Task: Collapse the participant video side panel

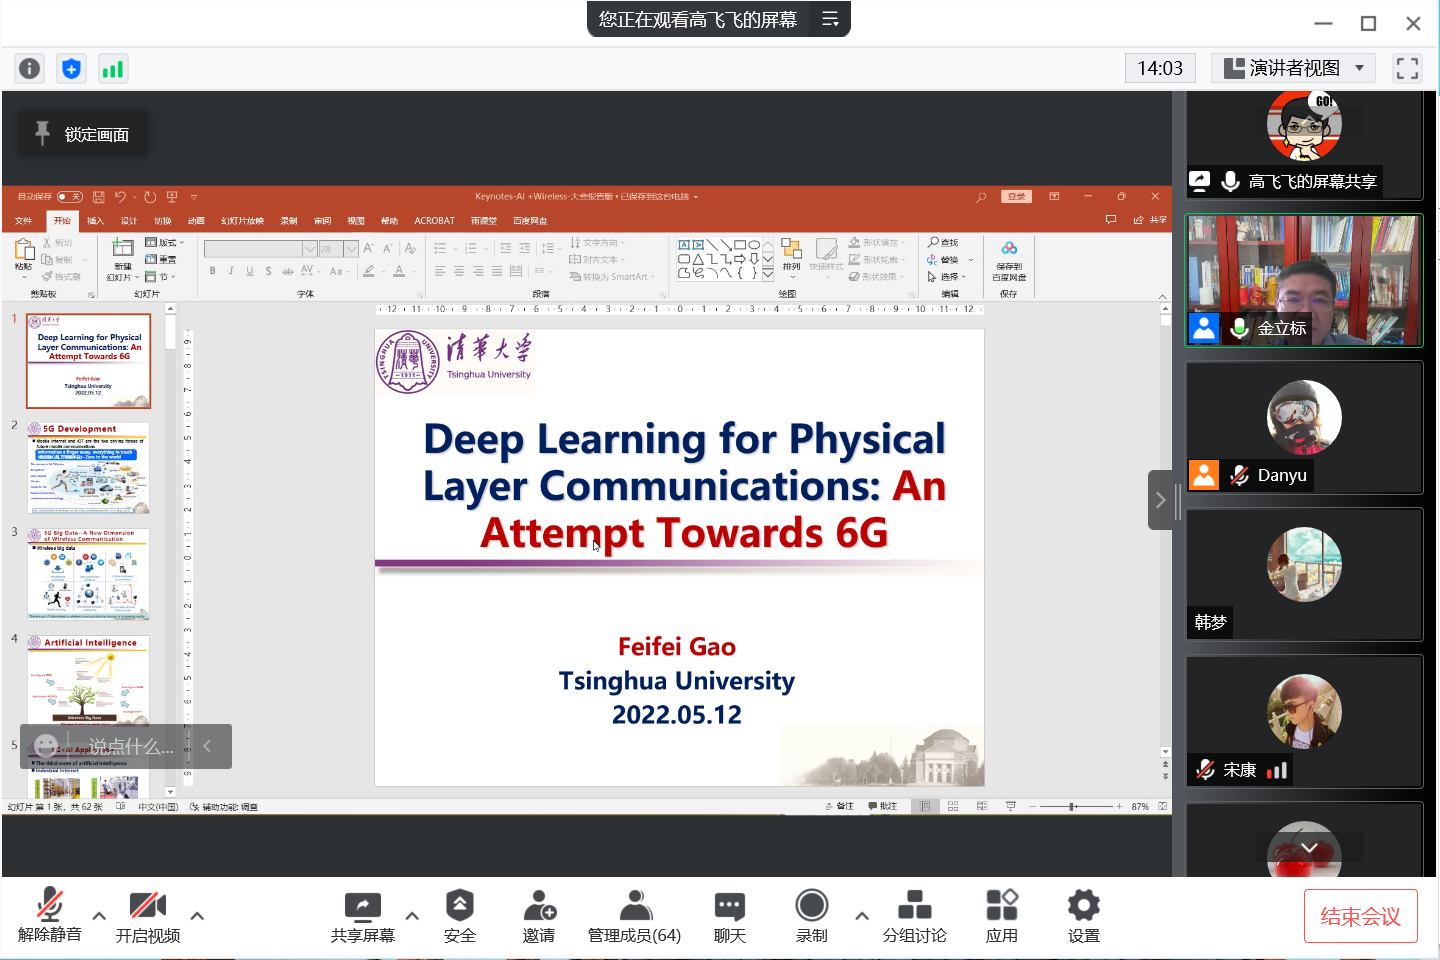Action: 1160,500
